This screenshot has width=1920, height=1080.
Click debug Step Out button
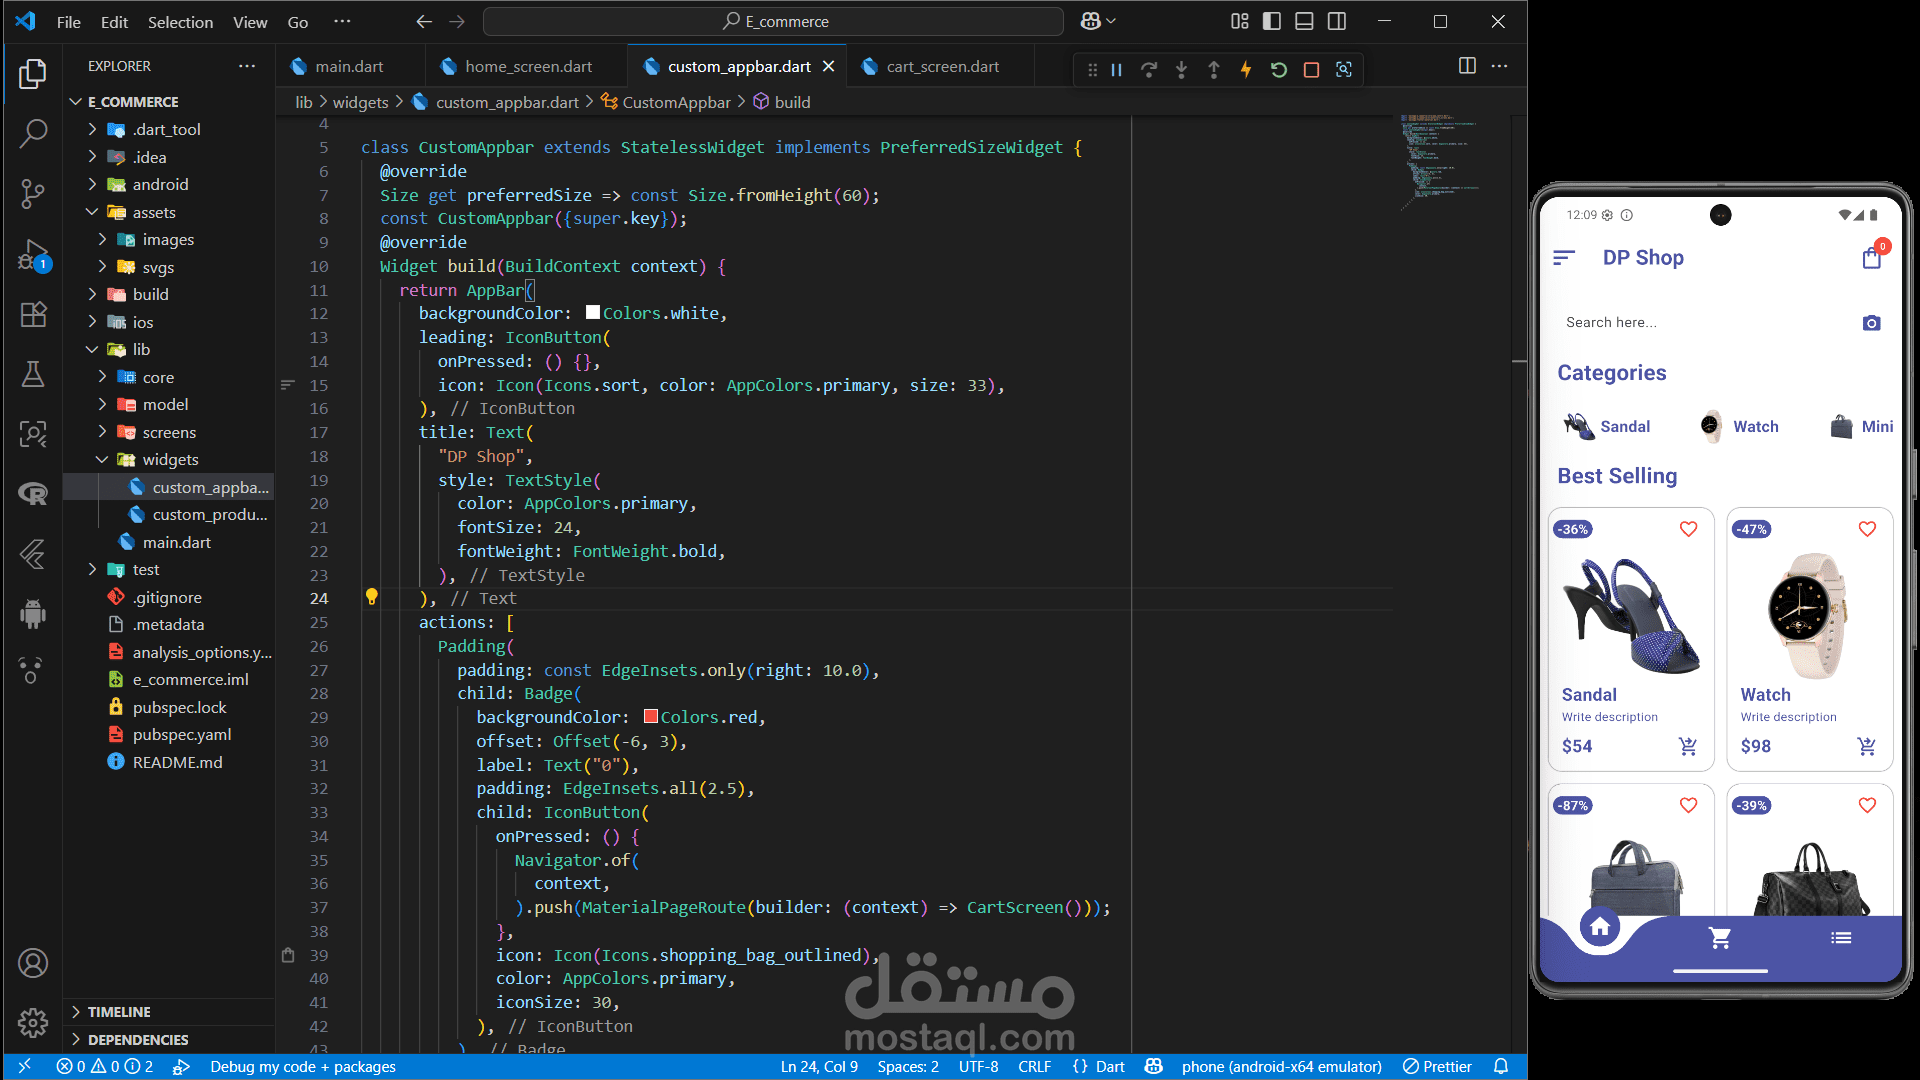point(1214,70)
